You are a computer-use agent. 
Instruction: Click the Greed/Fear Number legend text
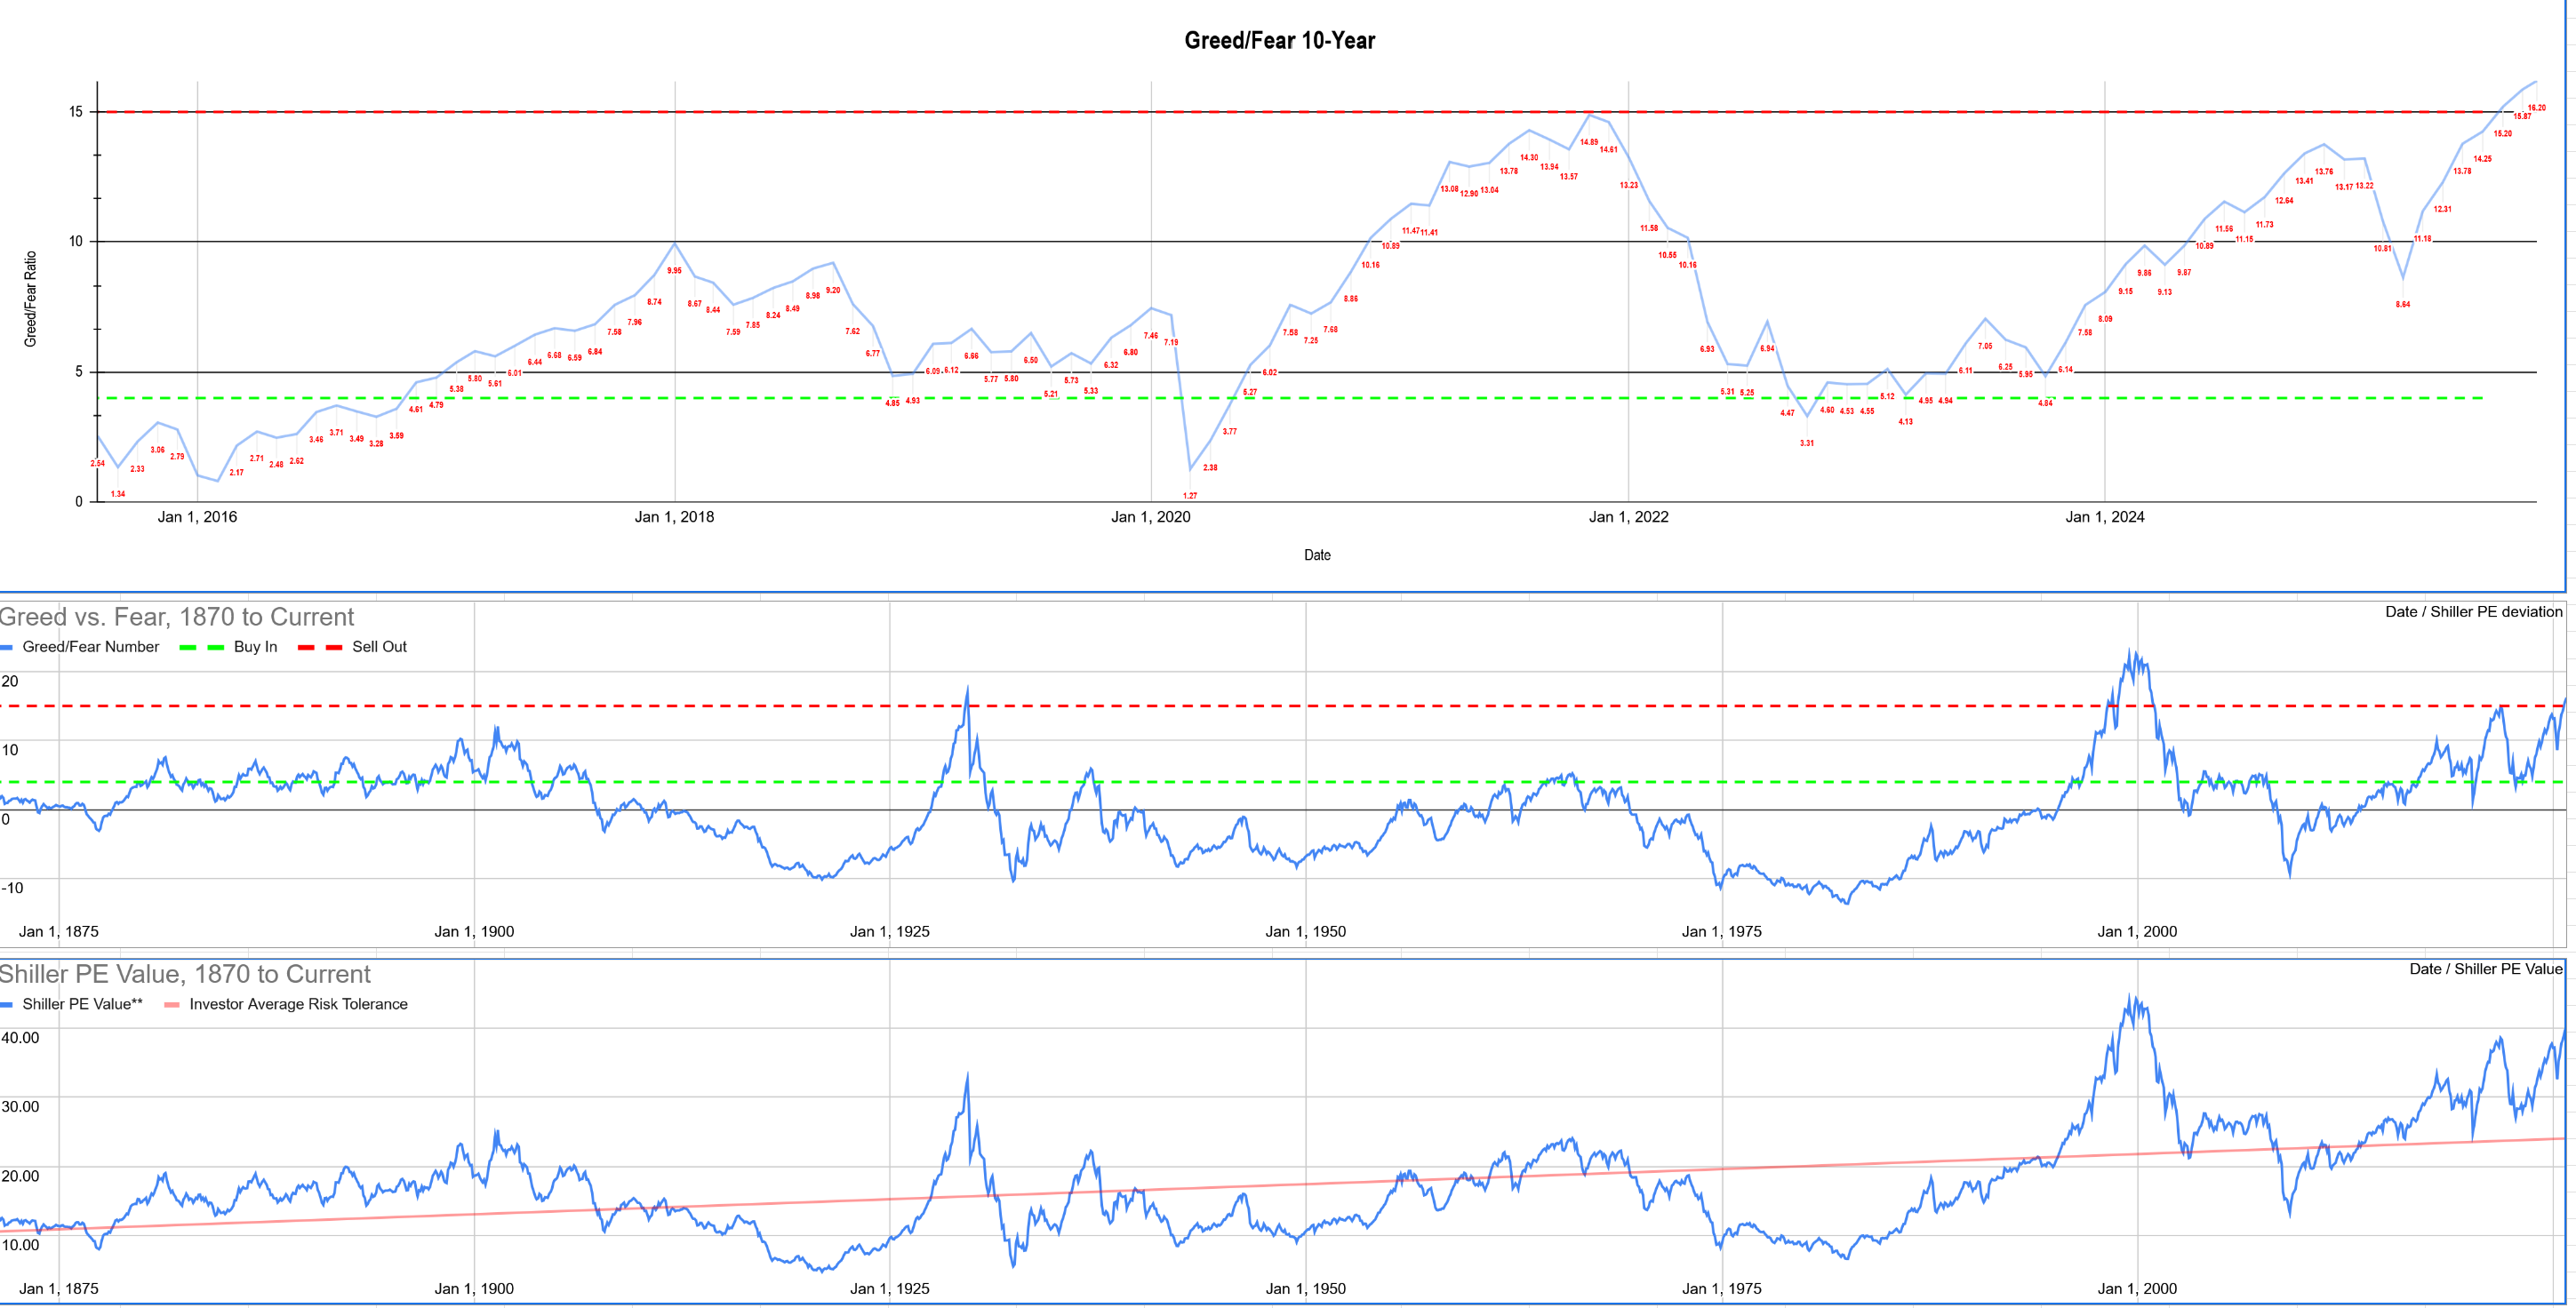point(90,647)
